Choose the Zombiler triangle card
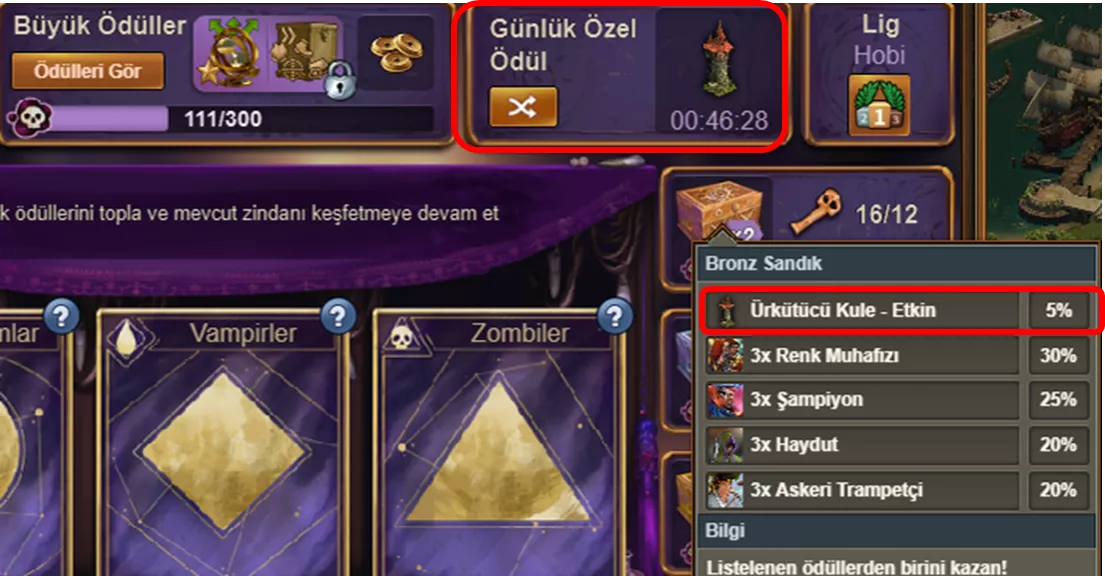The height and width of the screenshot is (576, 1105). click(500, 444)
